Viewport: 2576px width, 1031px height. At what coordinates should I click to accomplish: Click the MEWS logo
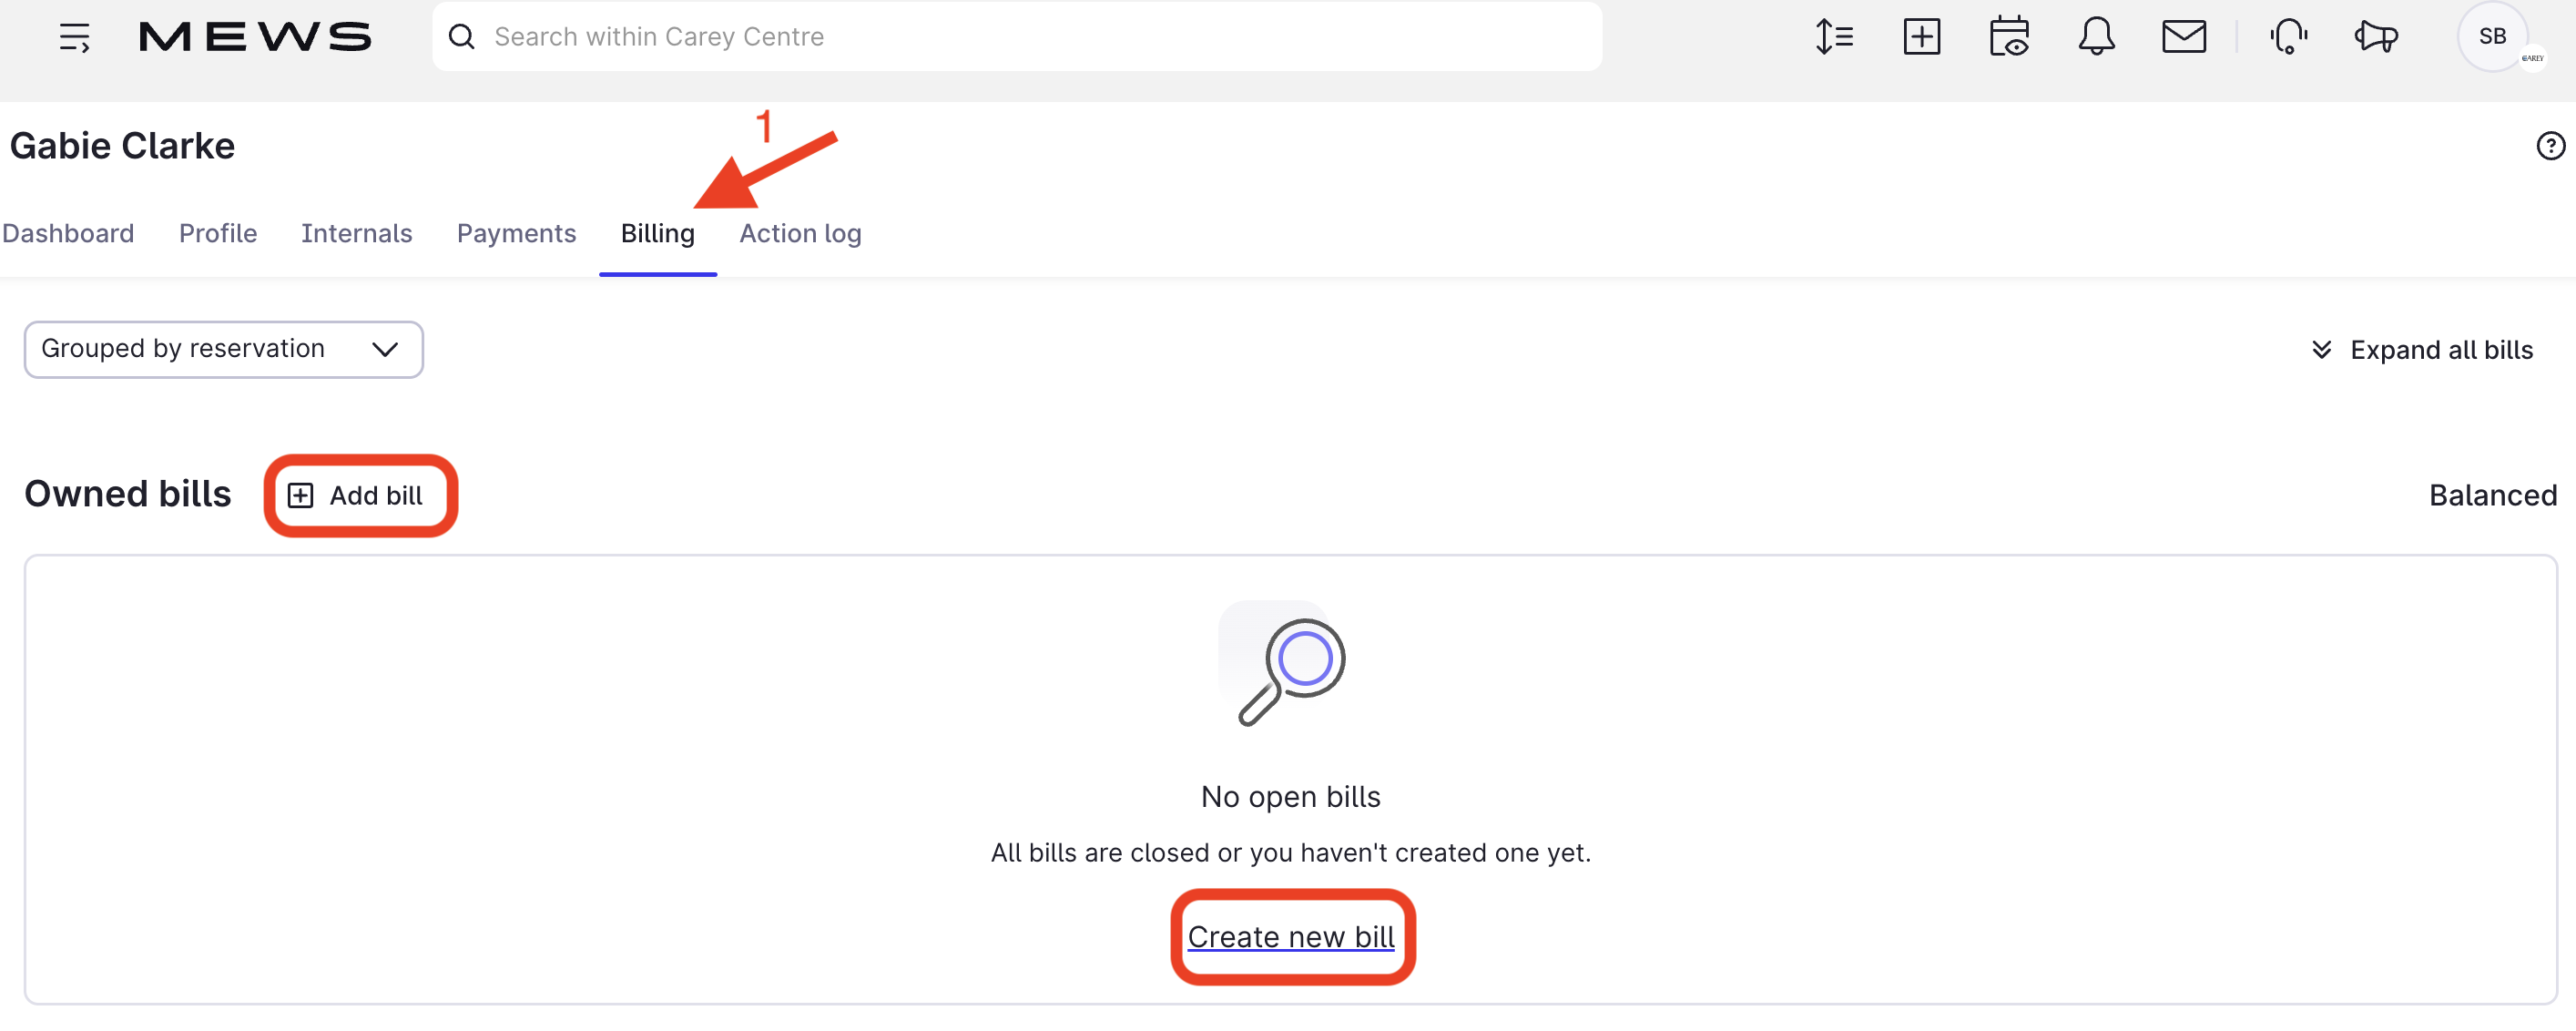tap(255, 37)
